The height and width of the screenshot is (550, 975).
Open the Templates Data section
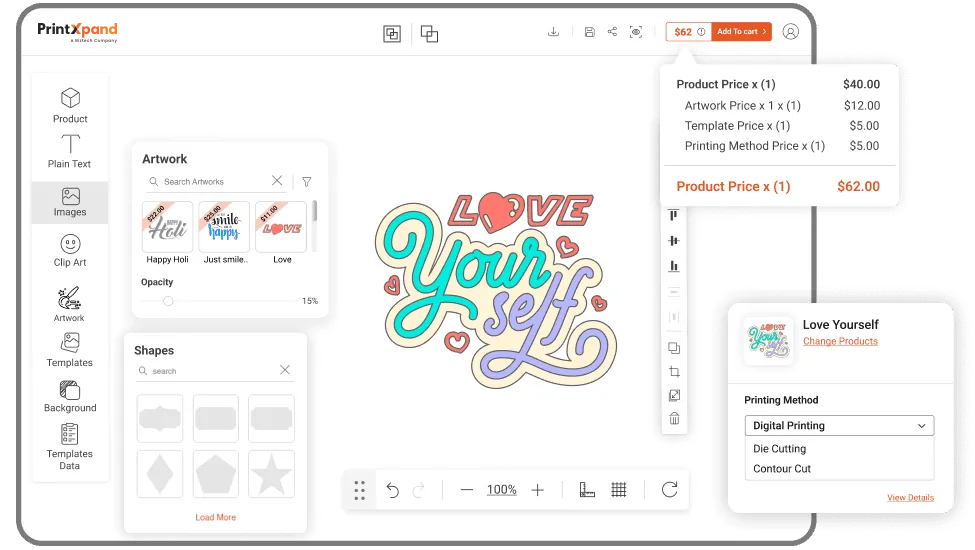pyautogui.click(x=70, y=447)
